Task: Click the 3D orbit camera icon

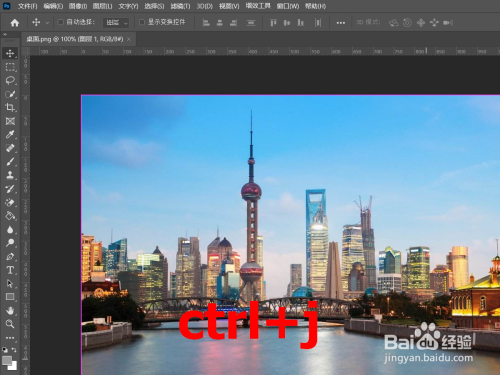Action: coord(394,23)
